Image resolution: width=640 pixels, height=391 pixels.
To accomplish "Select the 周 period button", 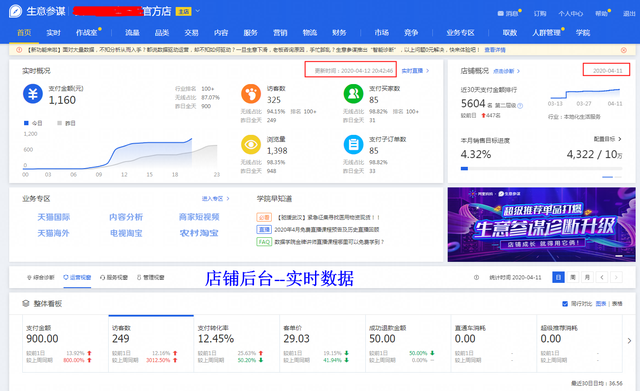I will click(573, 278).
